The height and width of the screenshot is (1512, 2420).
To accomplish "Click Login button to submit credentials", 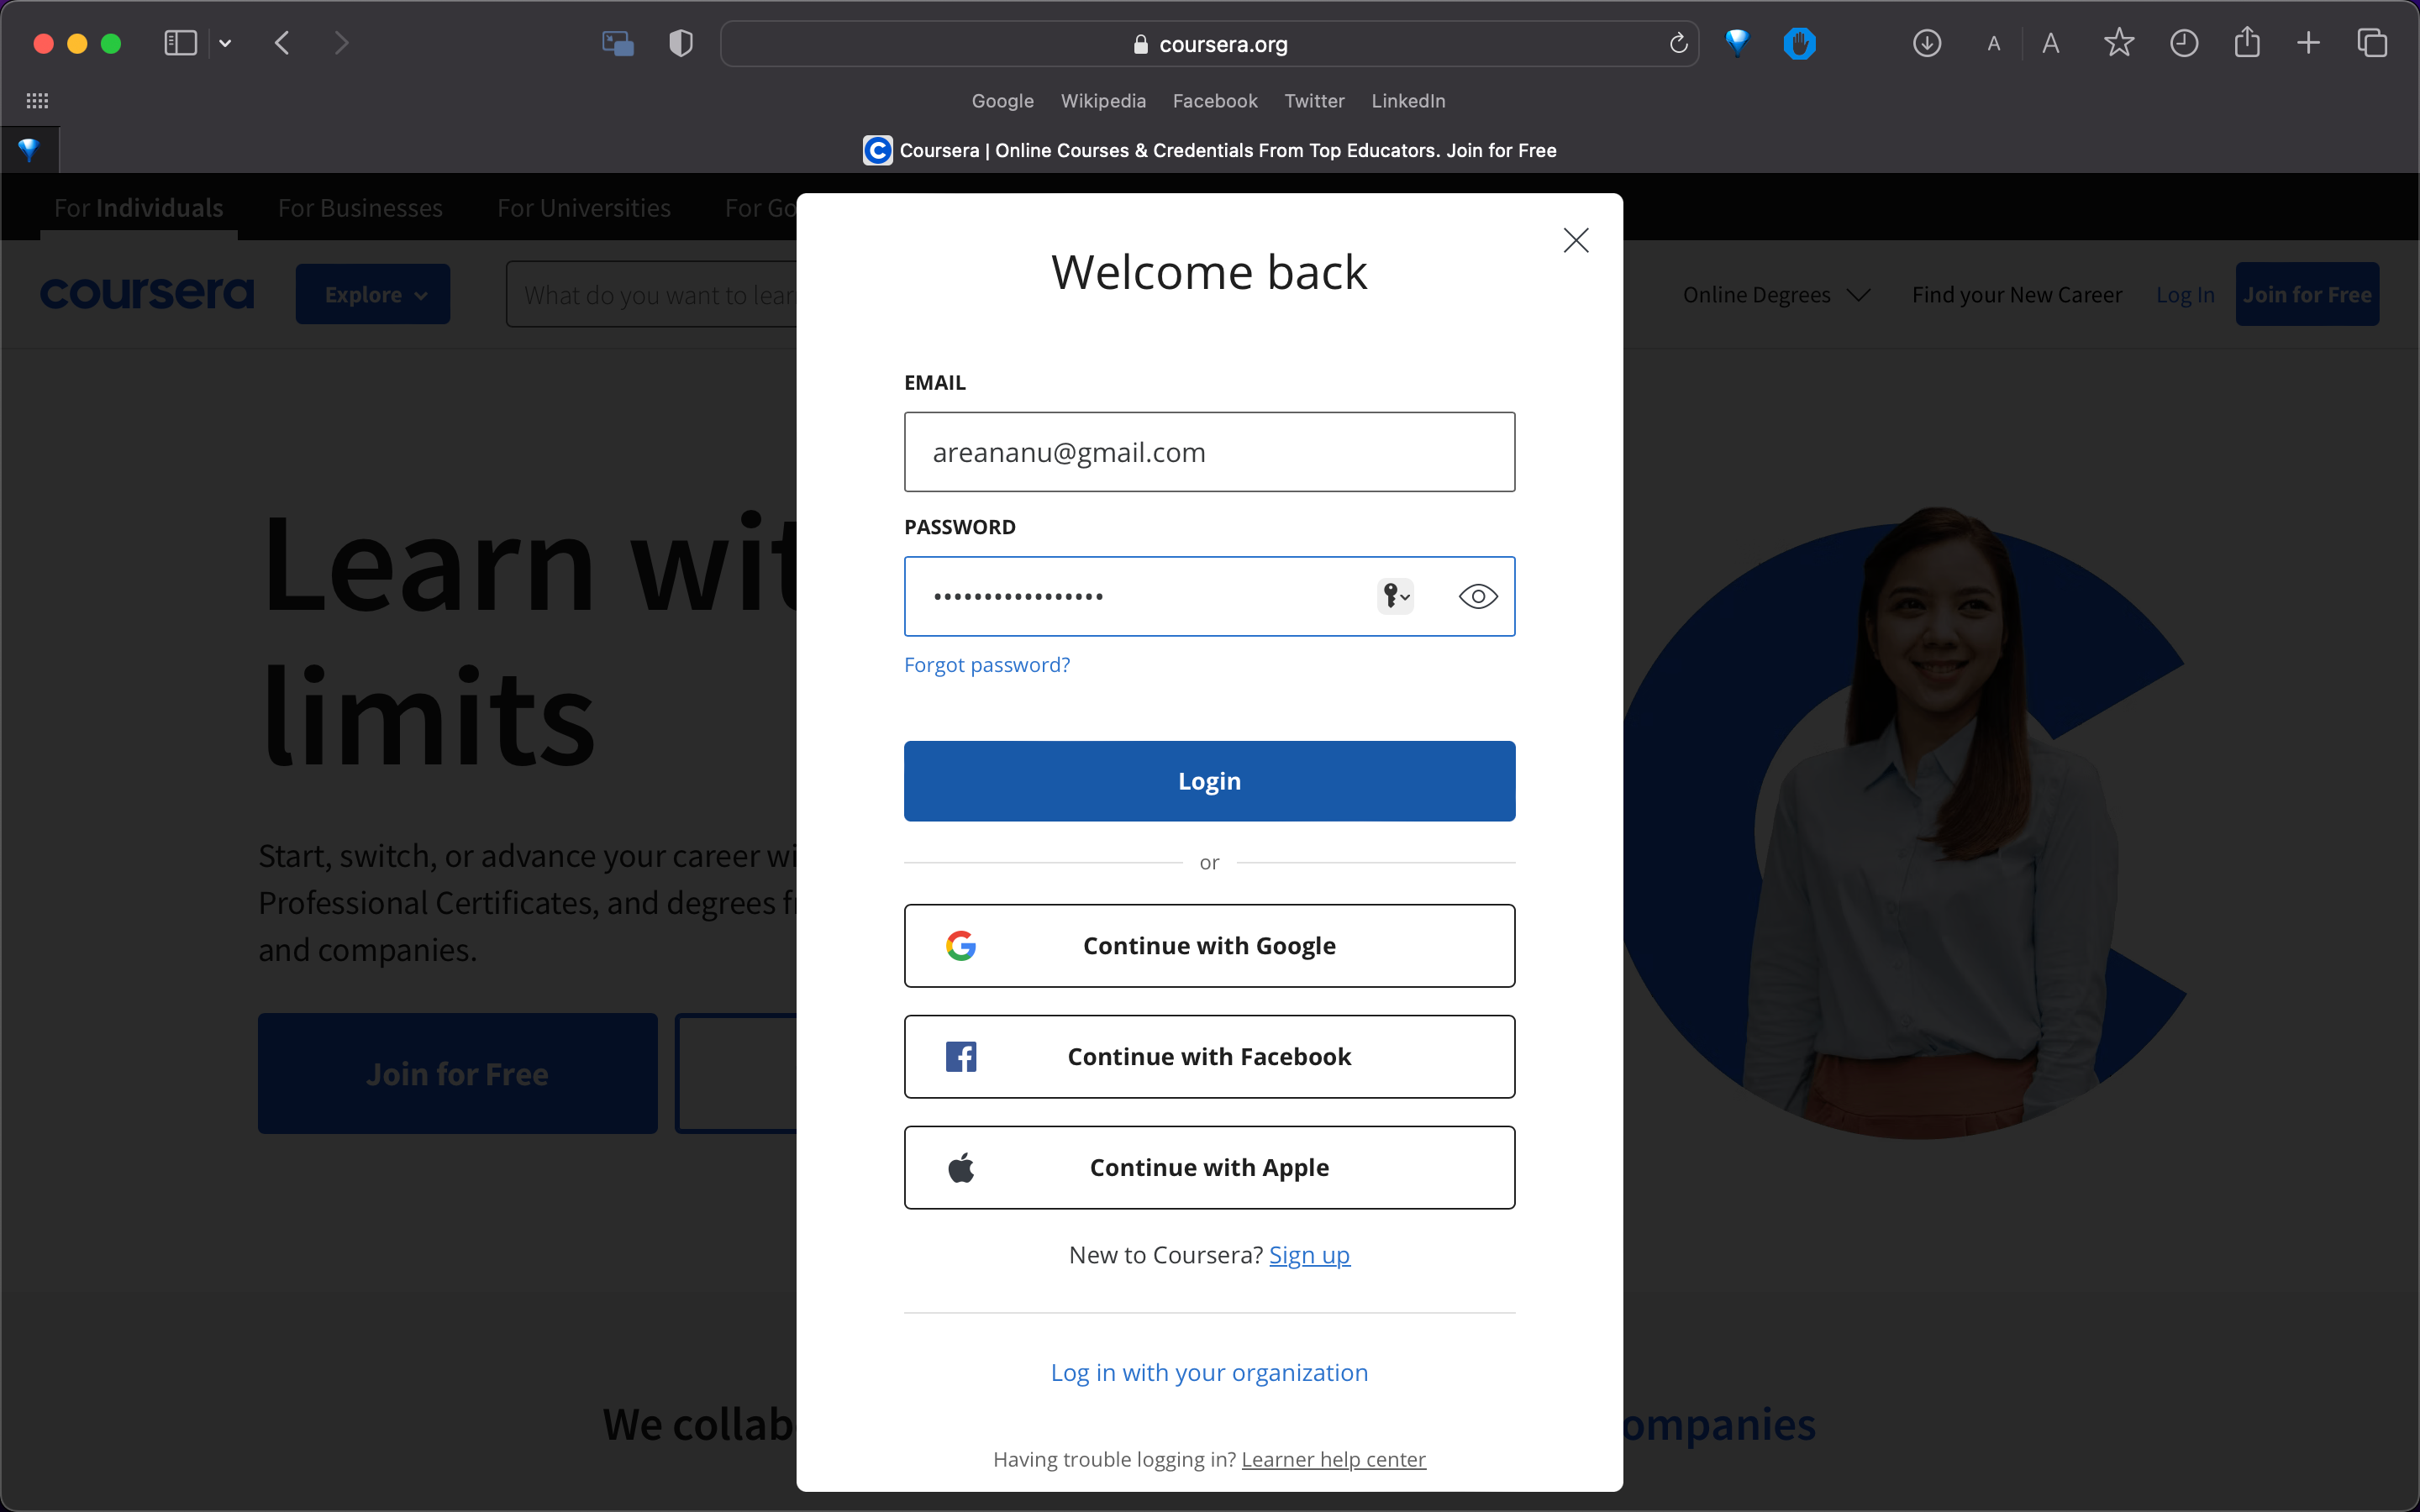I will pos(1209,780).
